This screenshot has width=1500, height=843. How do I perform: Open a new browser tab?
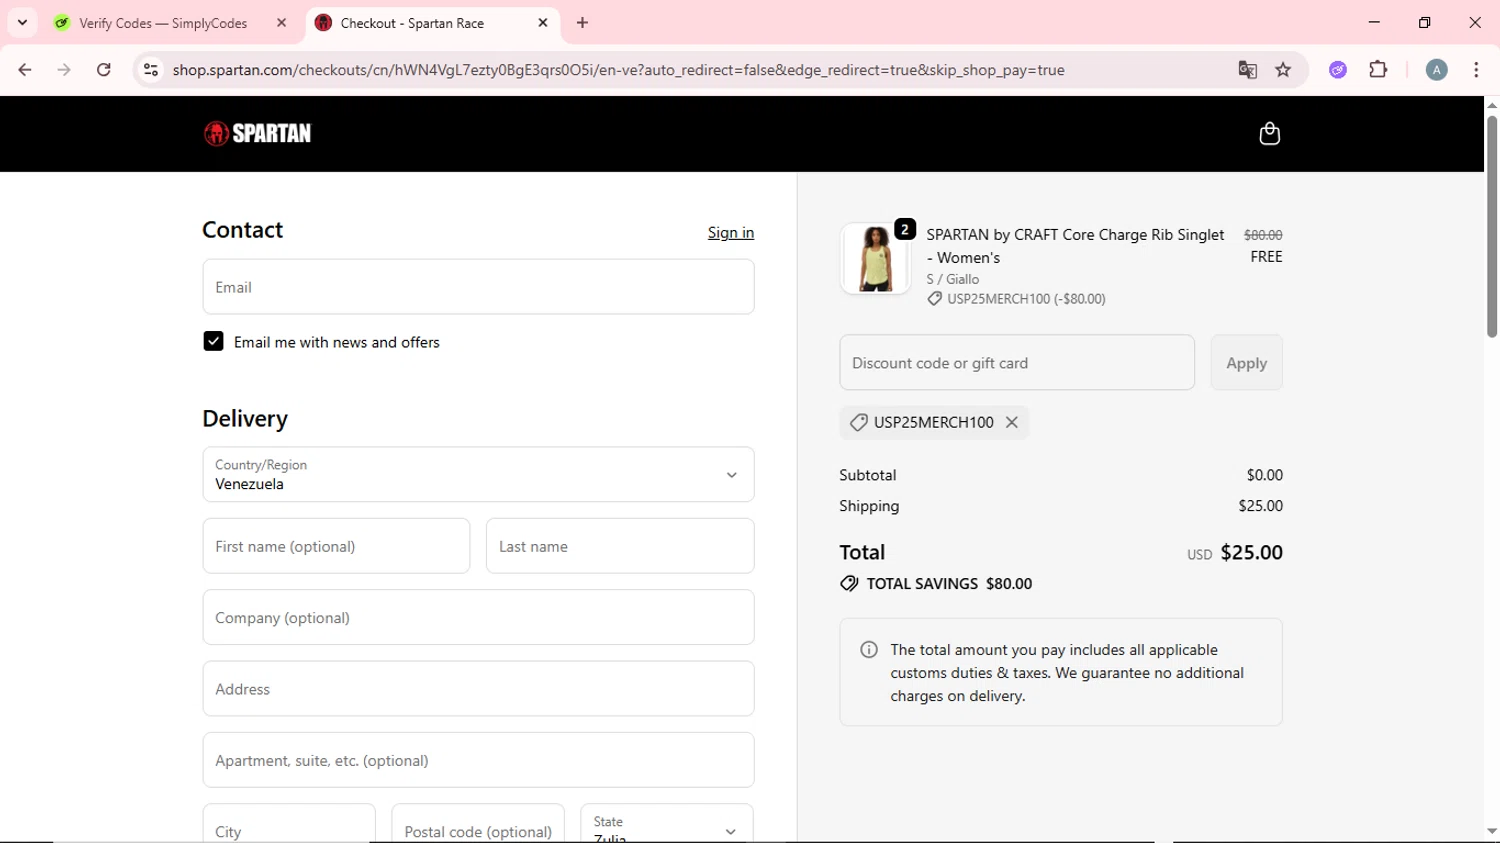click(583, 23)
